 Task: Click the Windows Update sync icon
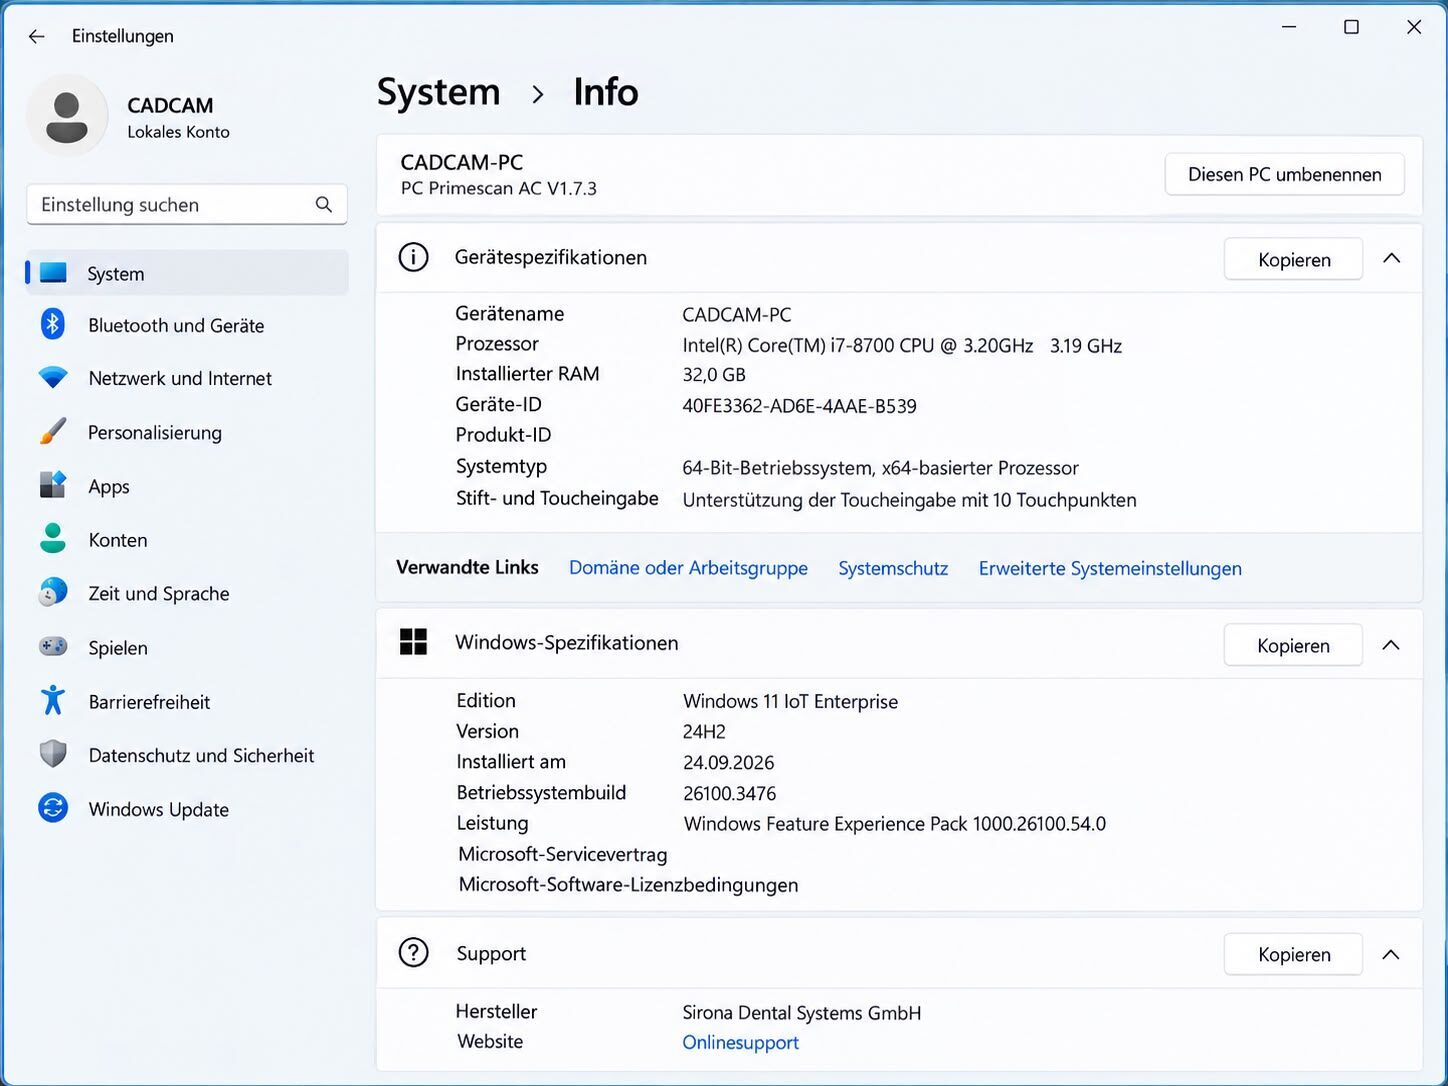pyautogui.click(x=53, y=808)
